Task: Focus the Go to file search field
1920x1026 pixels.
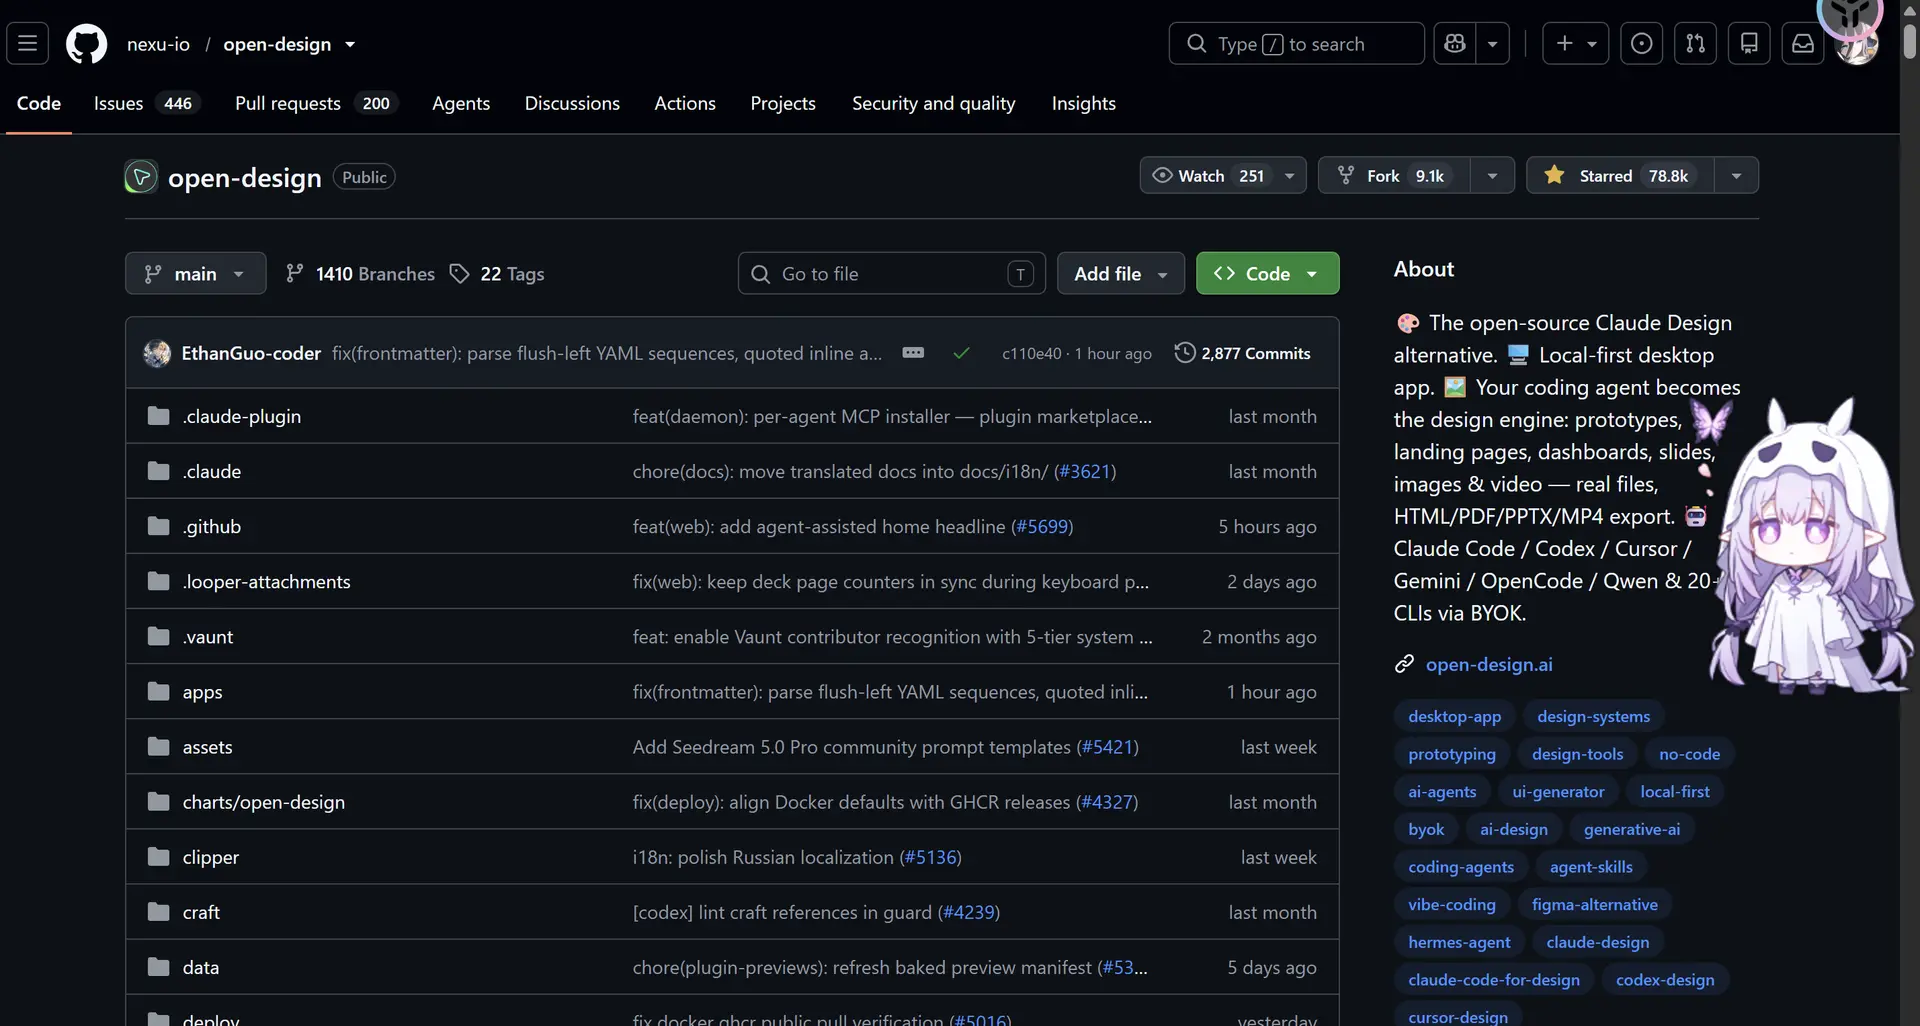Action: [891, 273]
